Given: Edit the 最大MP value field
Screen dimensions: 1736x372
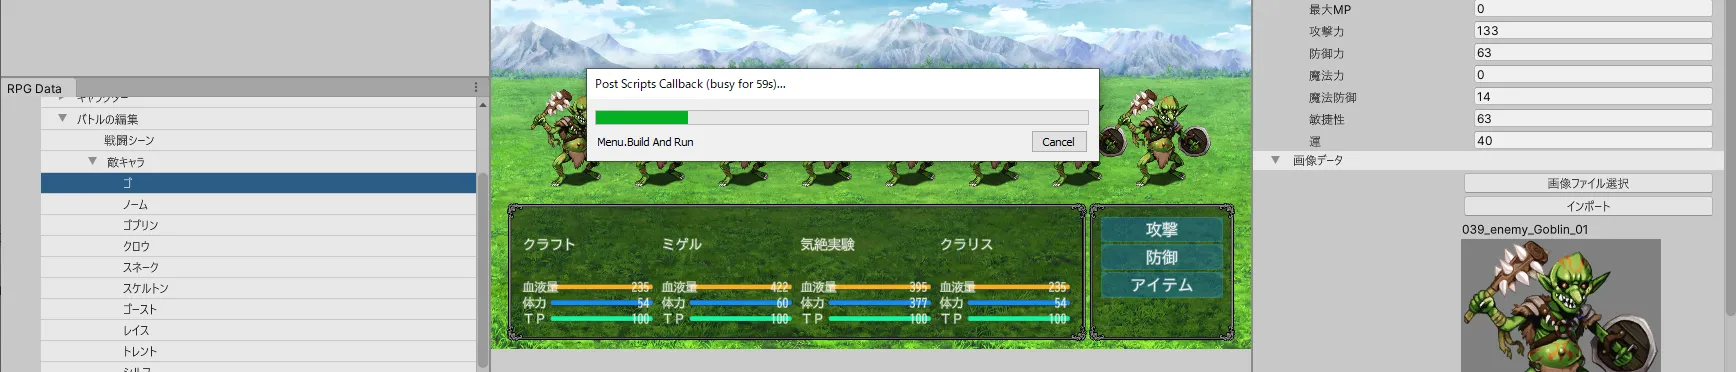Looking at the screenshot, I should tap(1593, 8).
